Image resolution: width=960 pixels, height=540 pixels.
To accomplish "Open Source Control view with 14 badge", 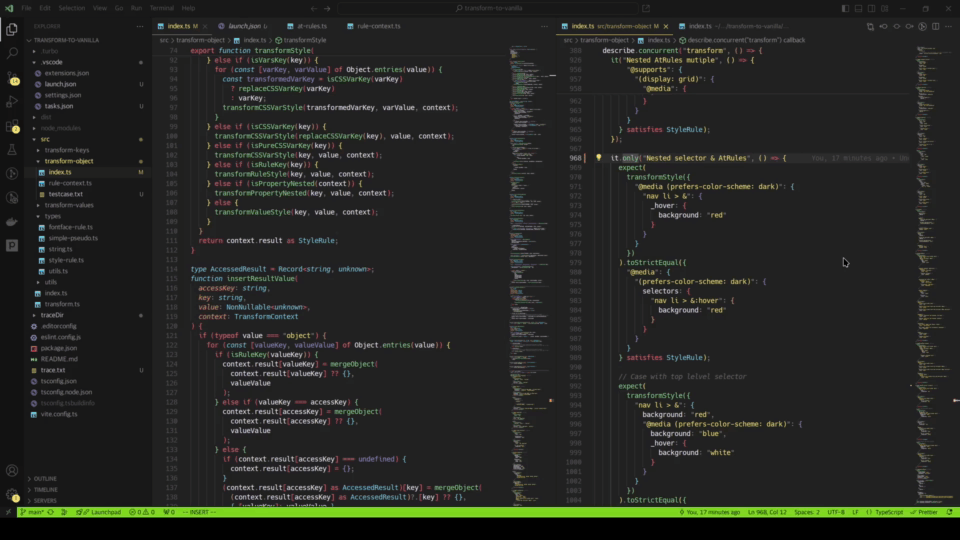I will (12, 78).
